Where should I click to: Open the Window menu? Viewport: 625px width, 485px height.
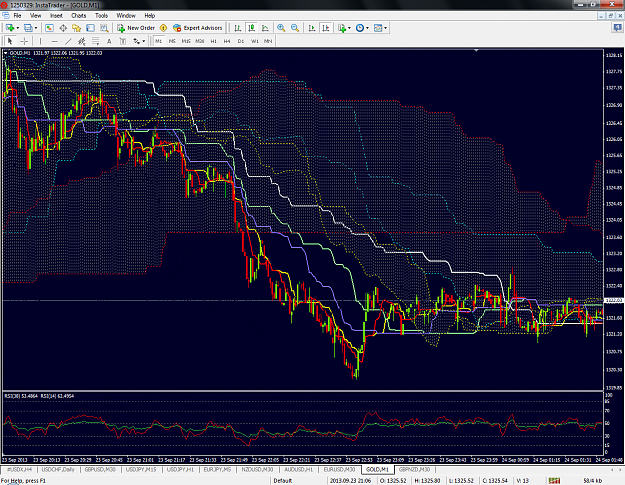click(126, 16)
